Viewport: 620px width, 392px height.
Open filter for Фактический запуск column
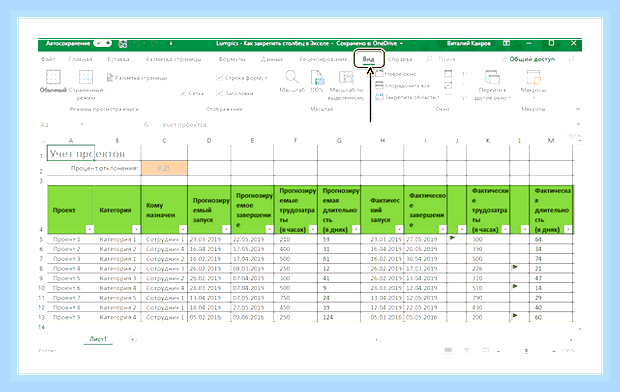(399, 229)
